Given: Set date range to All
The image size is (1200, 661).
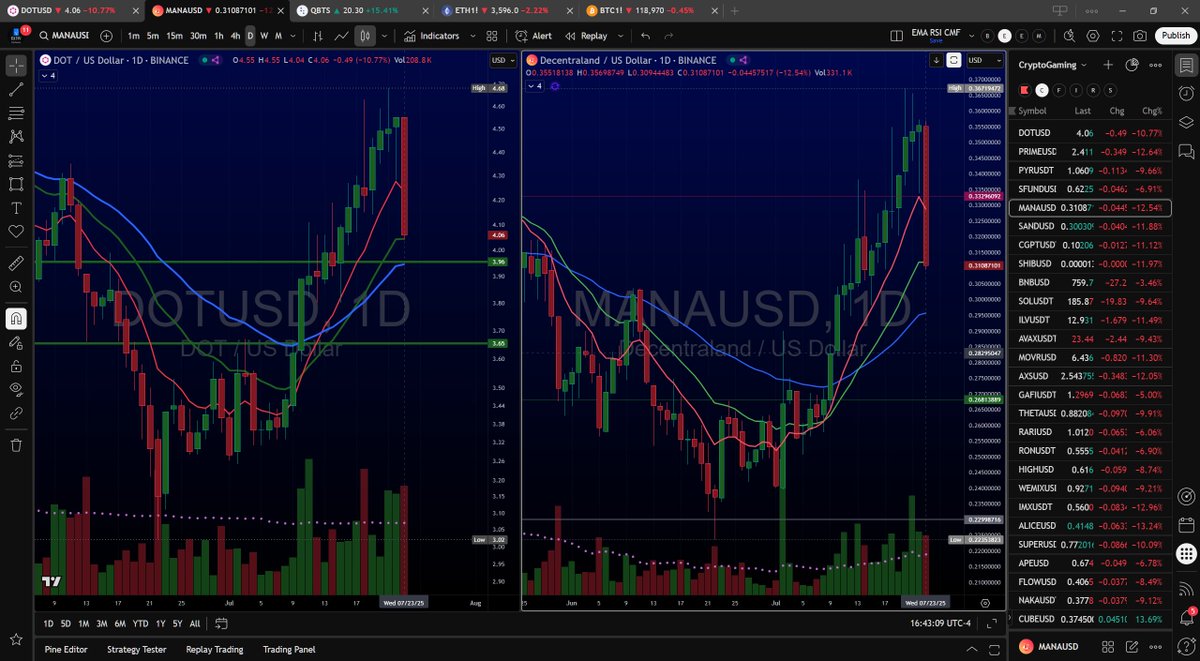Looking at the screenshot, I should (194, 623).
